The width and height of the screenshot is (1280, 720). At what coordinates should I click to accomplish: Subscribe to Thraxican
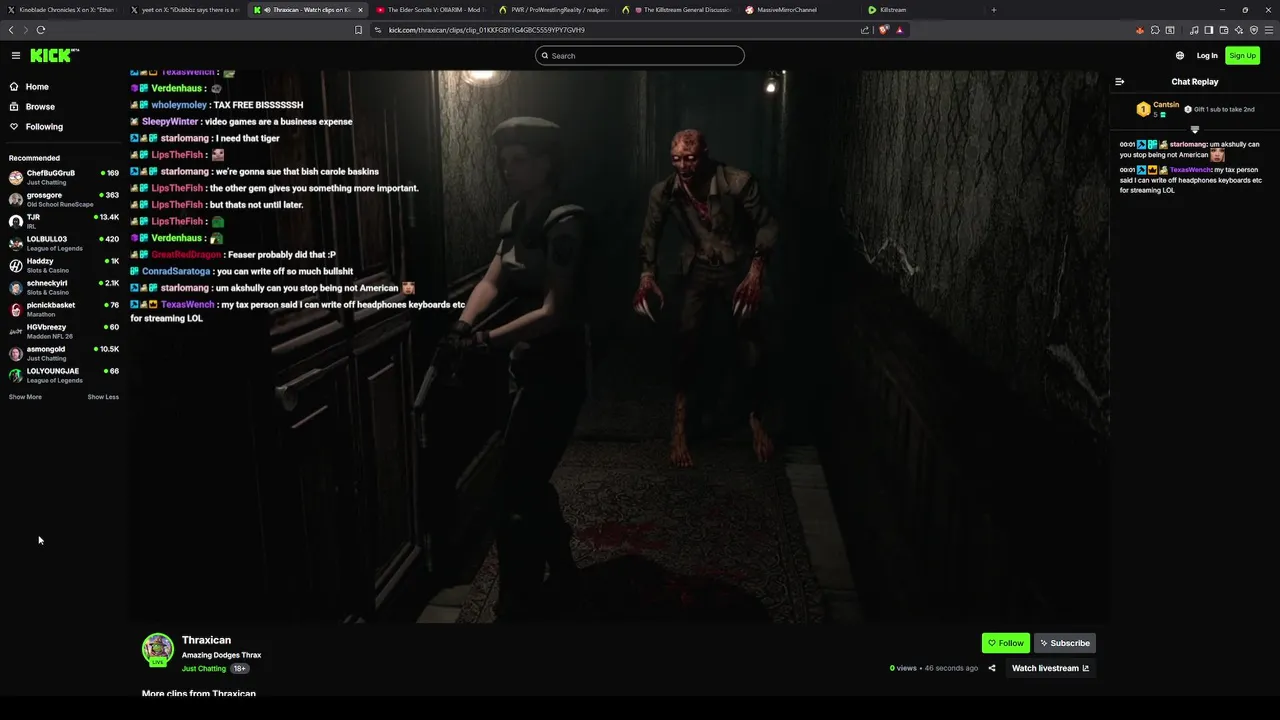[x=1065, y=643]
